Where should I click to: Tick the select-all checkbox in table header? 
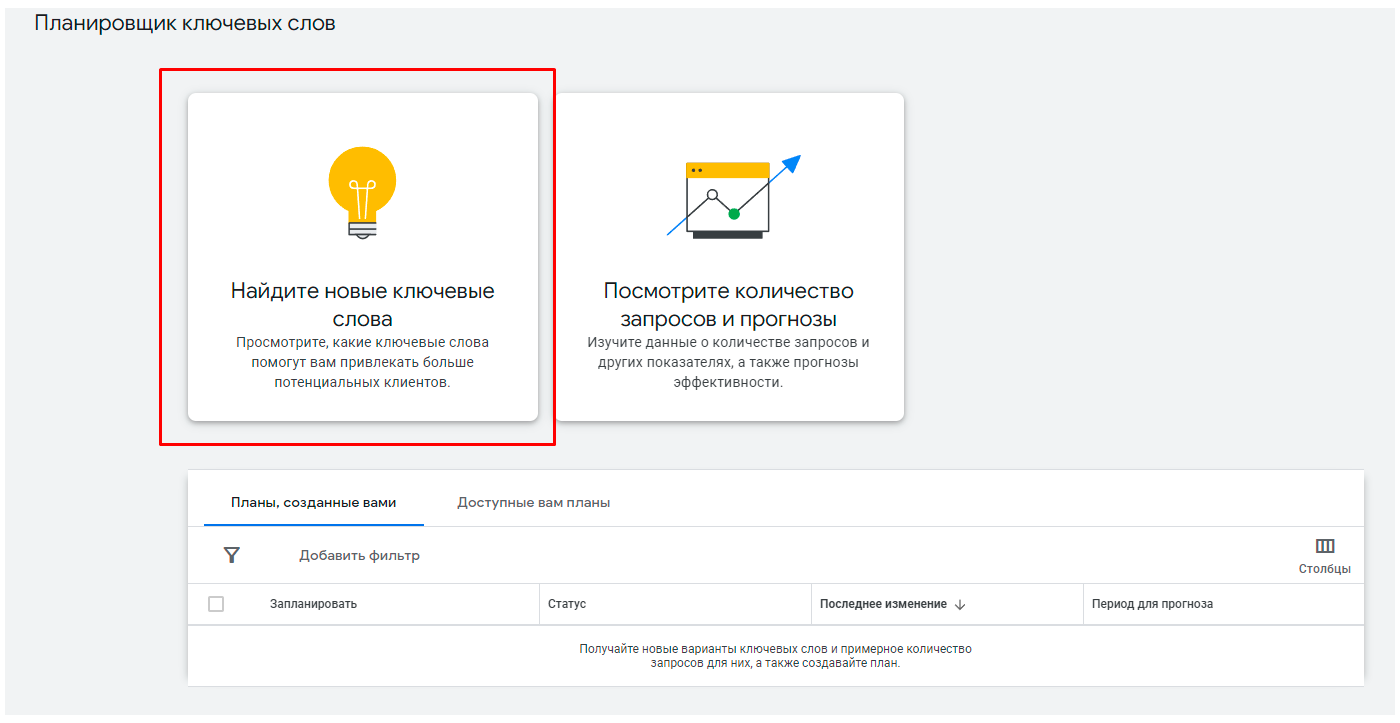216,604
